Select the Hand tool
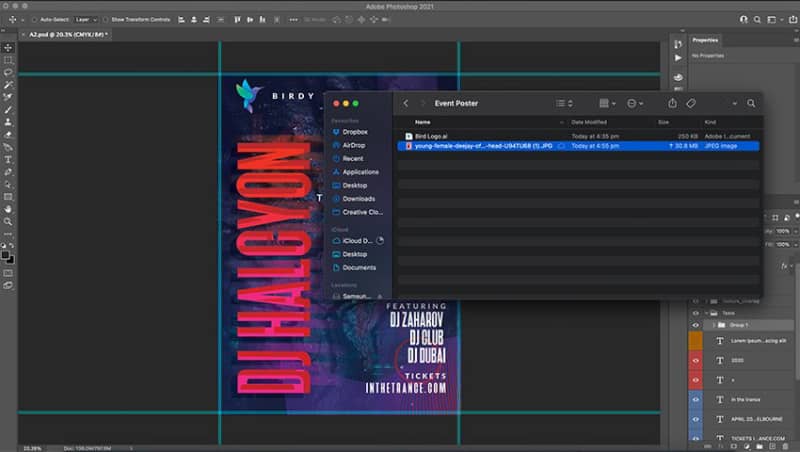Screen dimensions: 800x452 pyautogui.click(x=8, y=209)
